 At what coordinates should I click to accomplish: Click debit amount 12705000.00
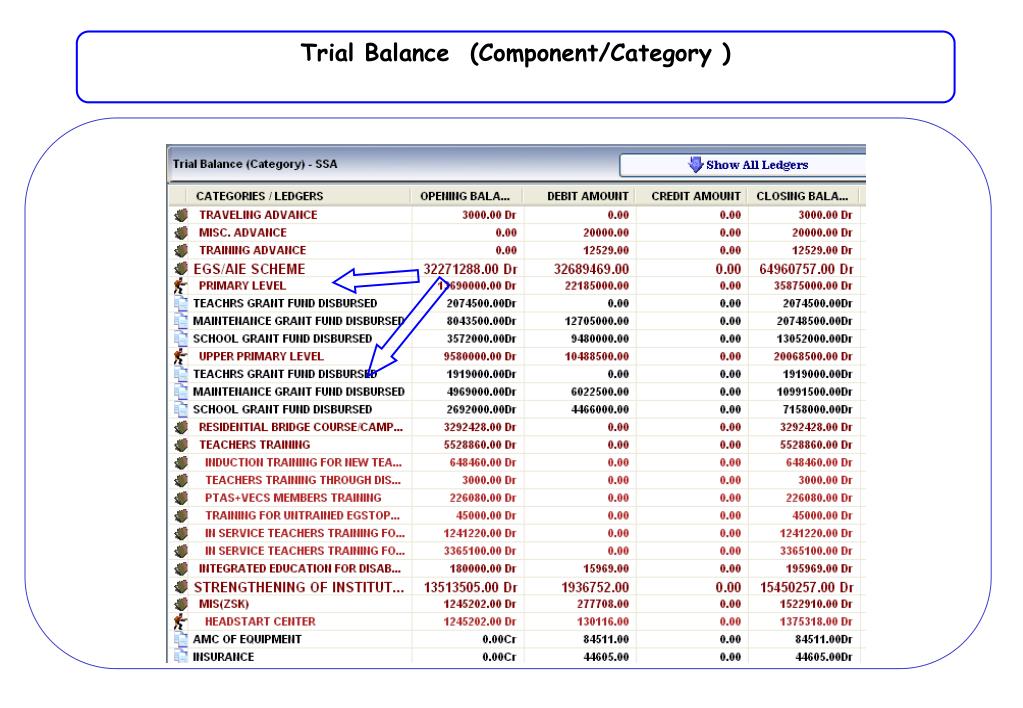click(596, 321)
